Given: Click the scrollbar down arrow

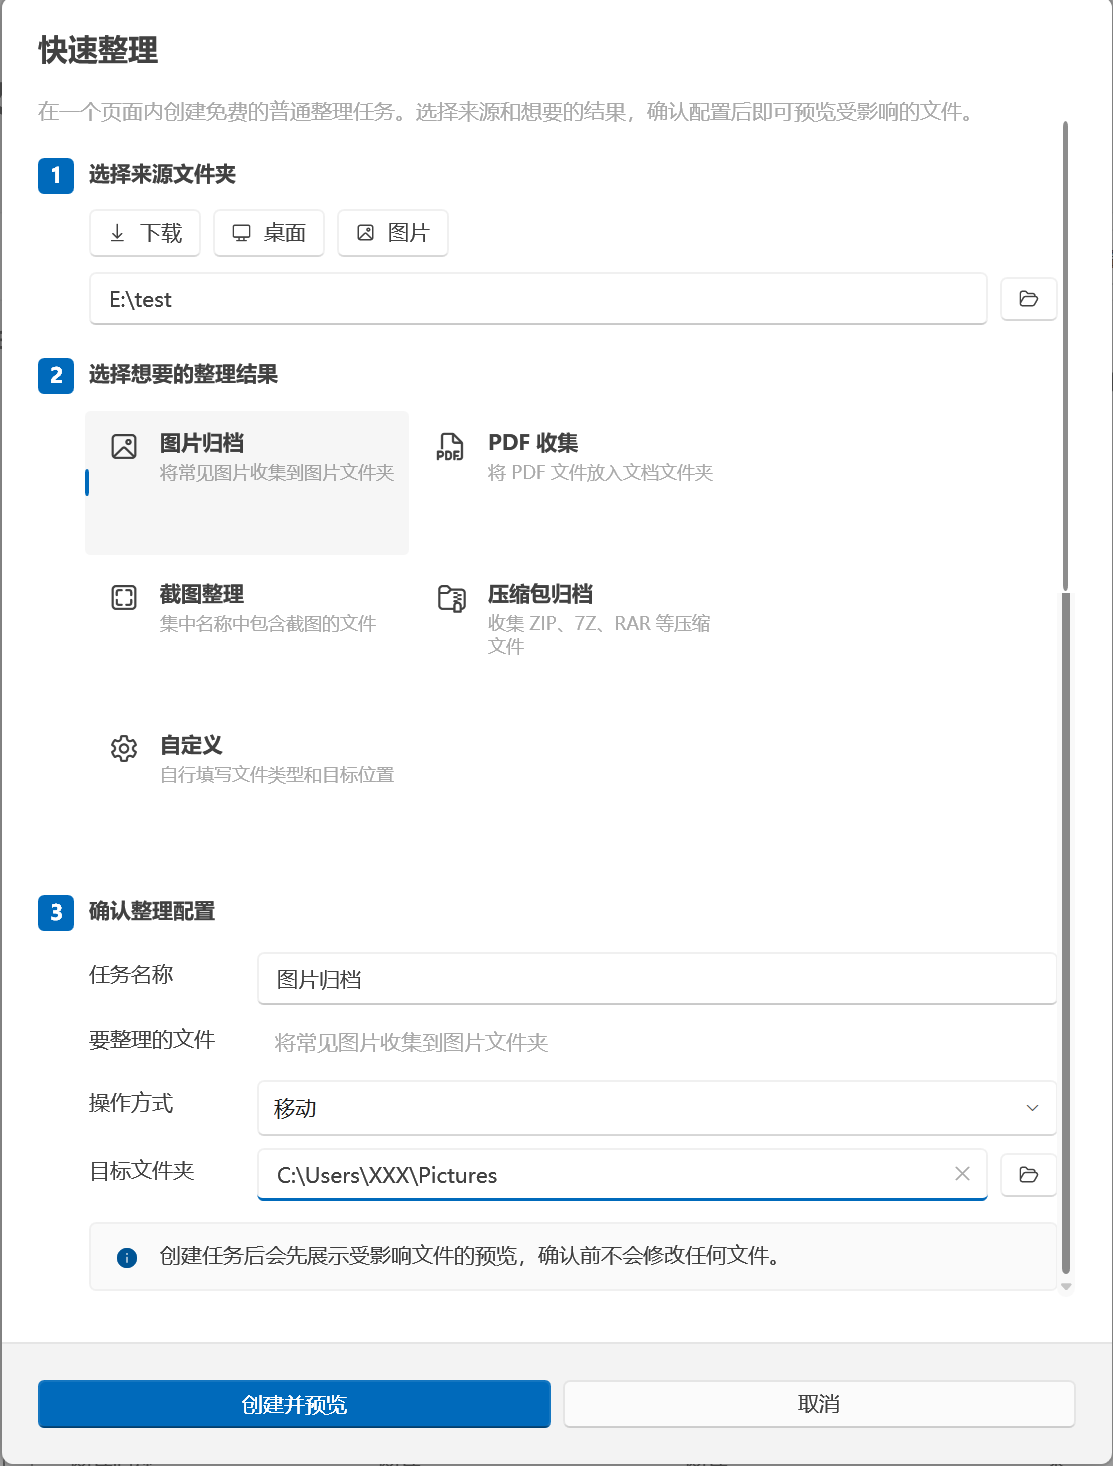Looking at the screenshot, I should tap(1066, 1287).
